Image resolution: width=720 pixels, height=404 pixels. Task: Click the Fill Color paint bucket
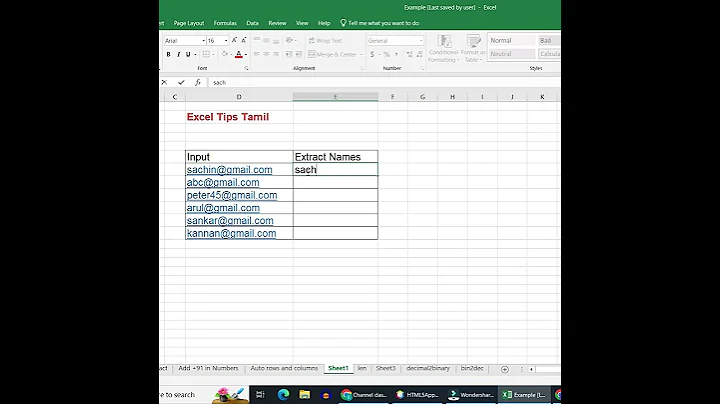(x=225, y=54)
